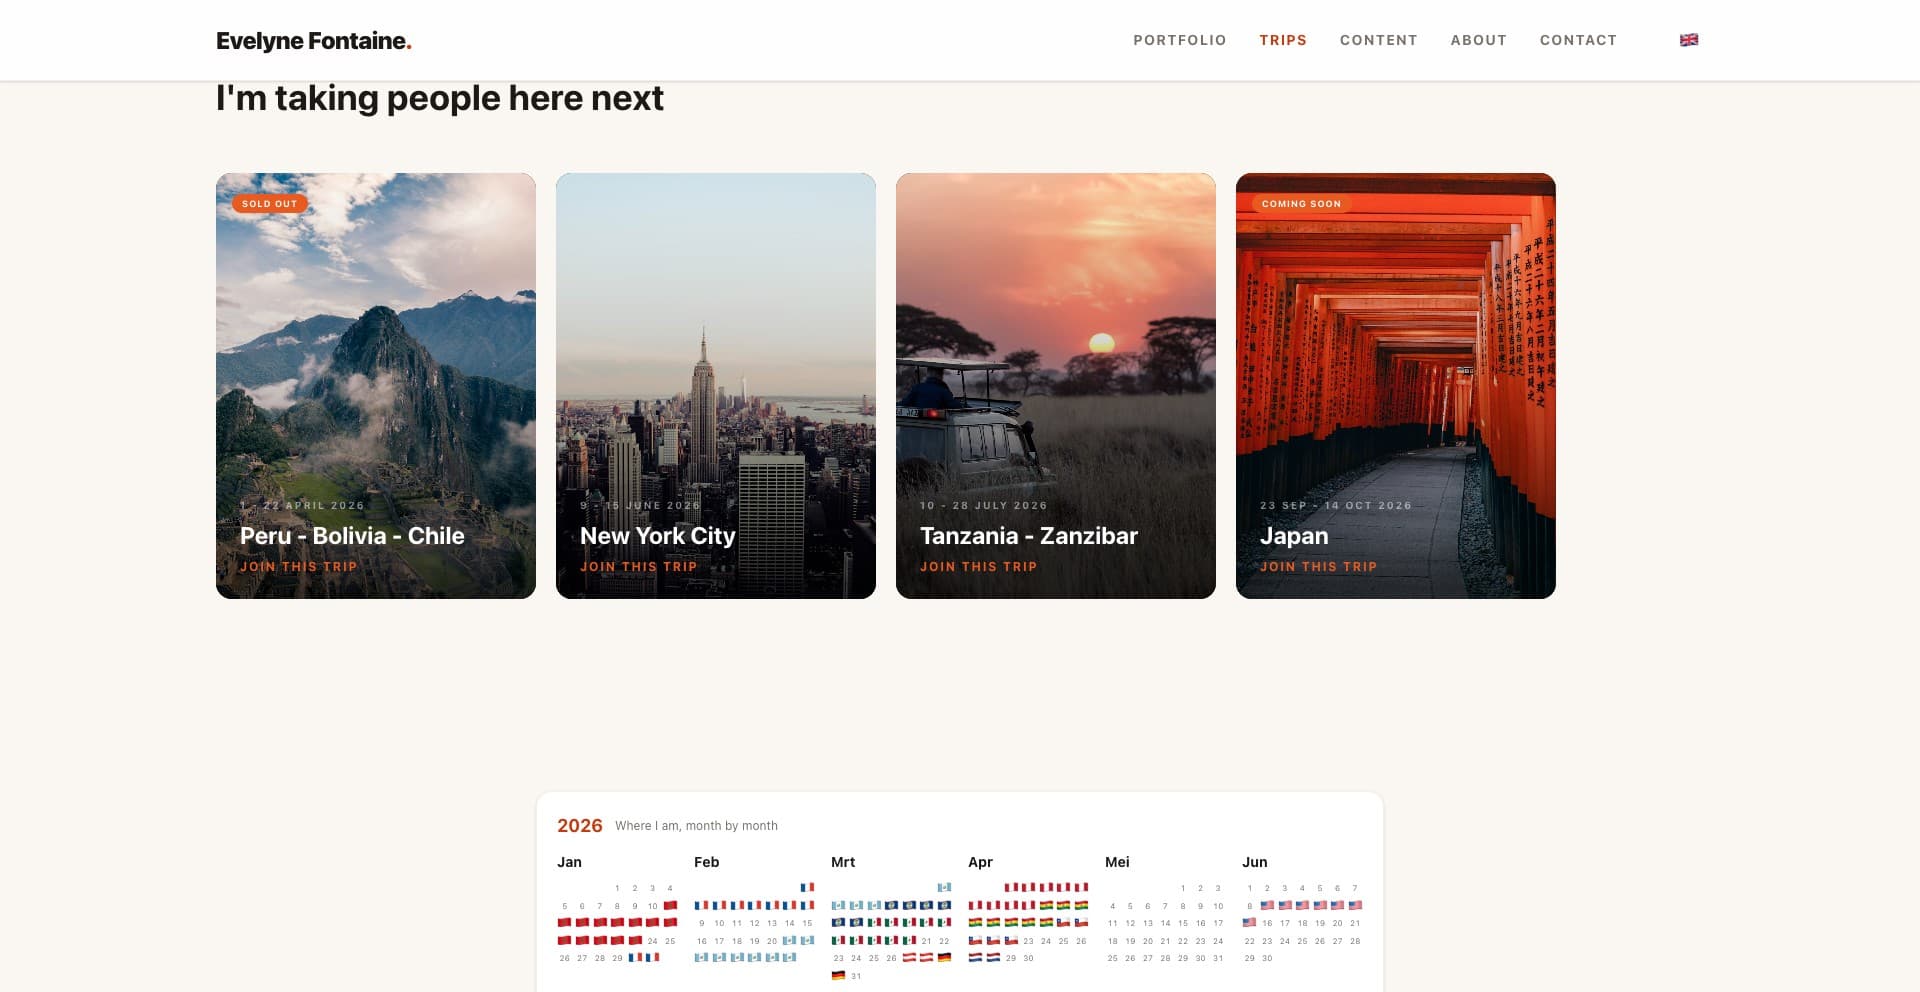Click the Austria flag in late March
This screenshot has height=992, width=1920.
click(909, 958)
